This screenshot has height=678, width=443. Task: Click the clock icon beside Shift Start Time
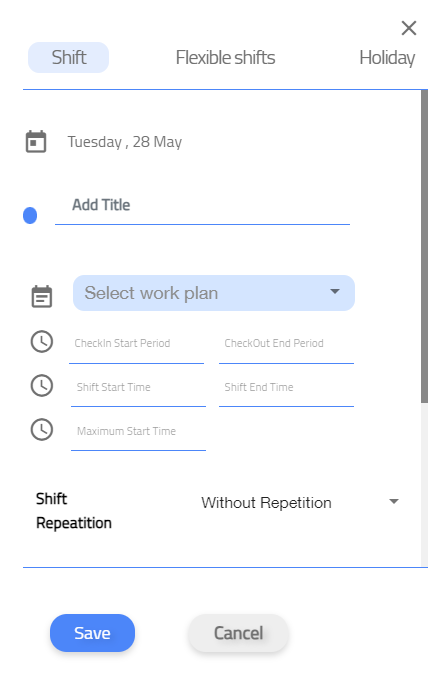(x=42, y=385)
